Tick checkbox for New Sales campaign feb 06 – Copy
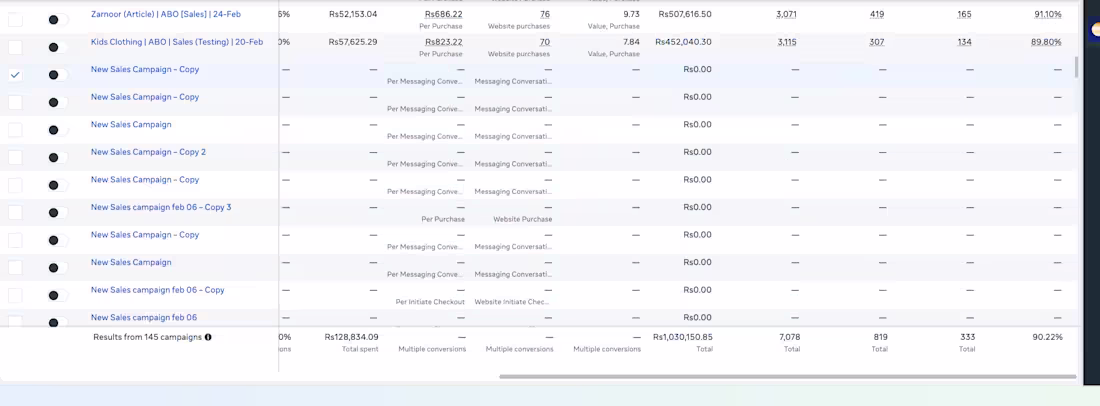The image size is (1100, 406). coord(15,295)
